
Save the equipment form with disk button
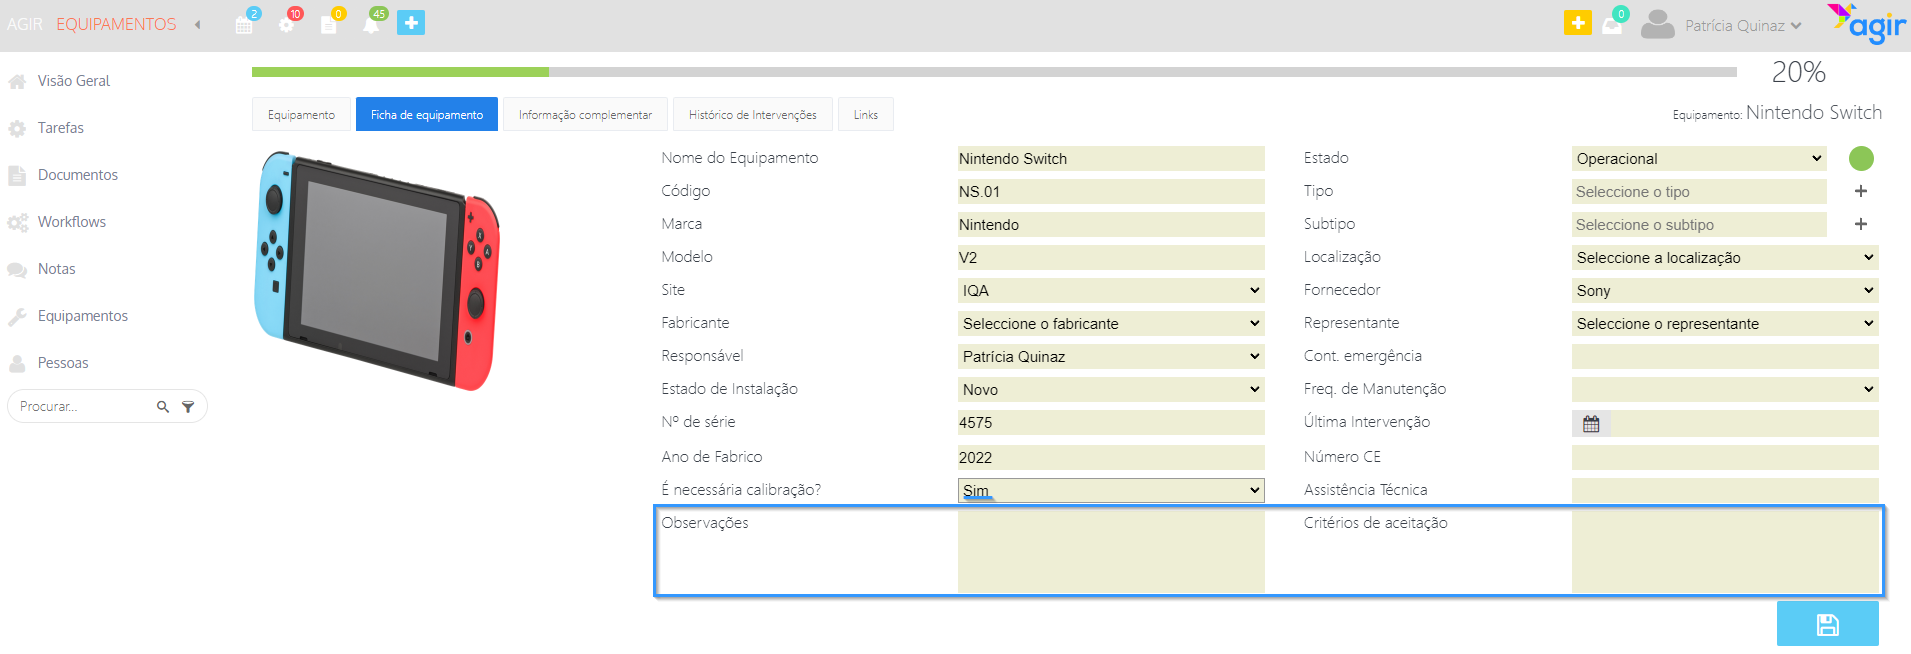(x=1827, y=624)
